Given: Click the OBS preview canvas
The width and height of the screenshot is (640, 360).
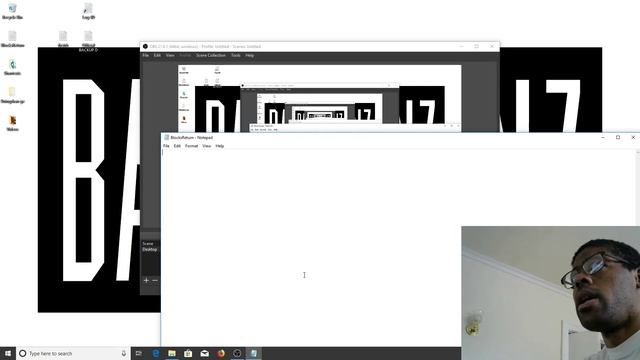Looking at the screenshot, I should (x=320, y=98).
